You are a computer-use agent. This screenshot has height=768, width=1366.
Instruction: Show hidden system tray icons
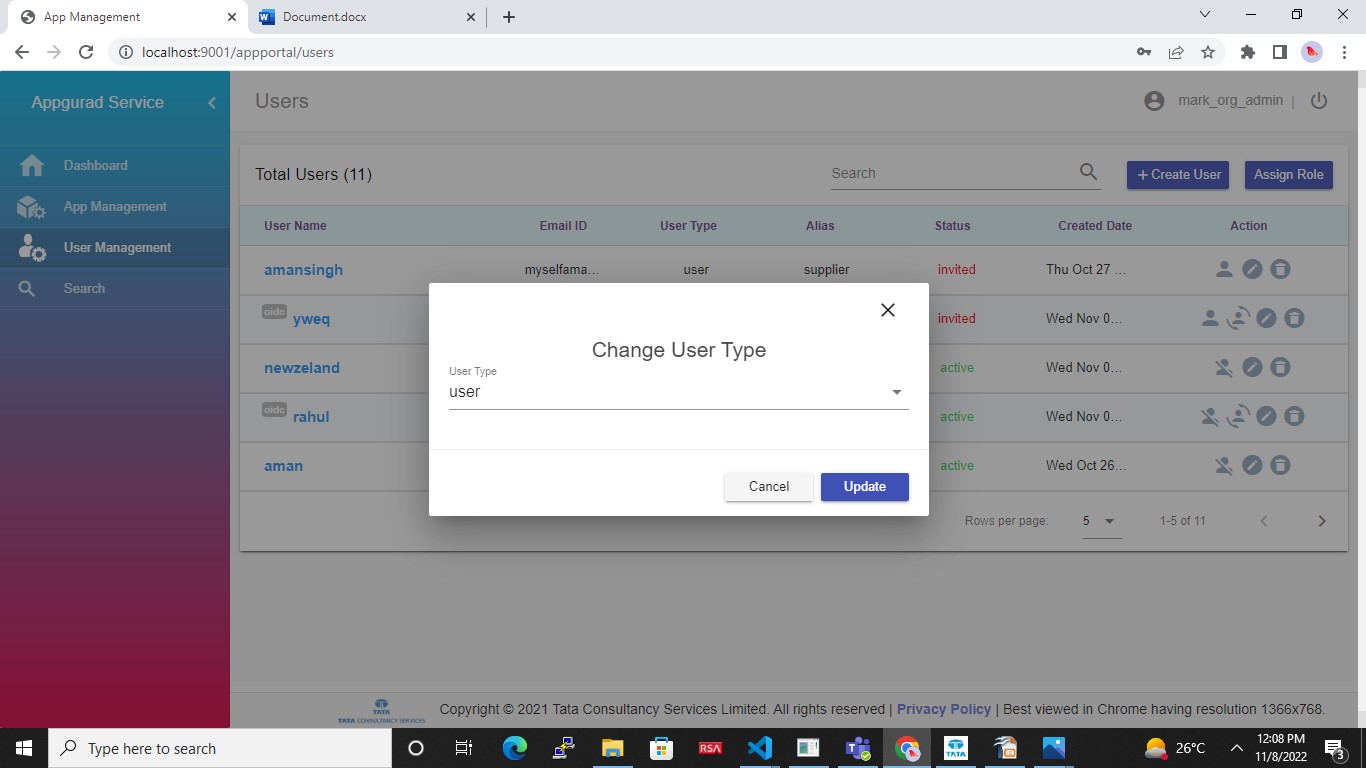point(1236,748)
